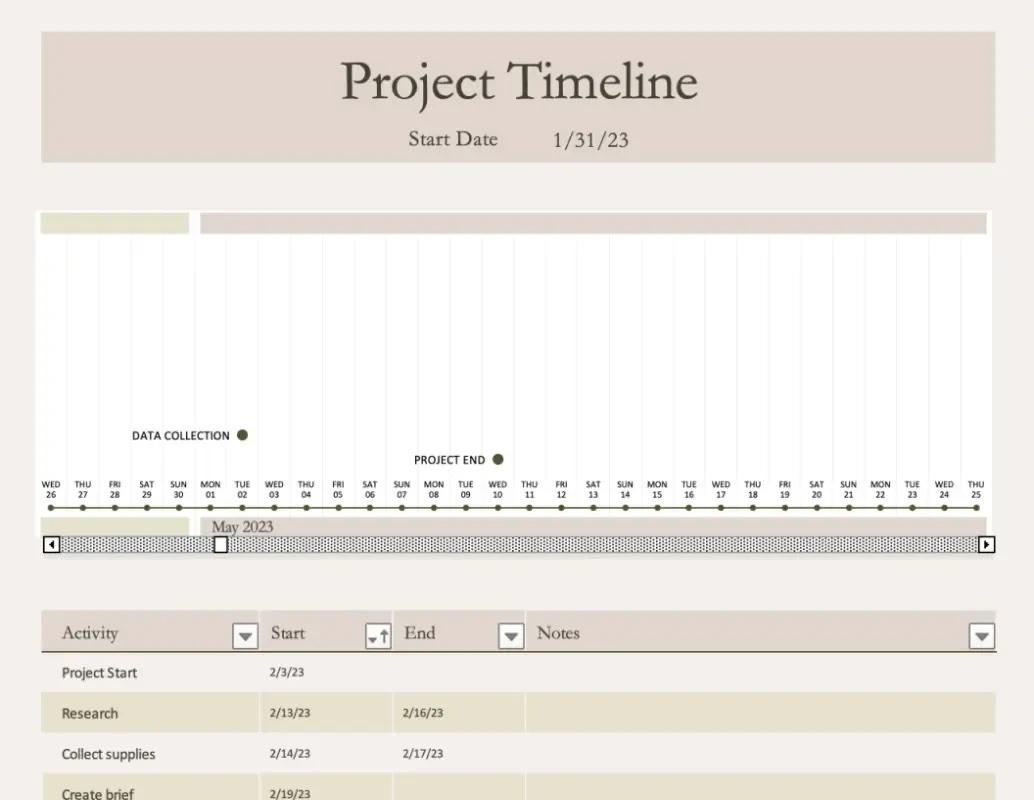Select the Create brief activity cell
Viewport: 1034px width, 800px height.
(x=150, y=787)
